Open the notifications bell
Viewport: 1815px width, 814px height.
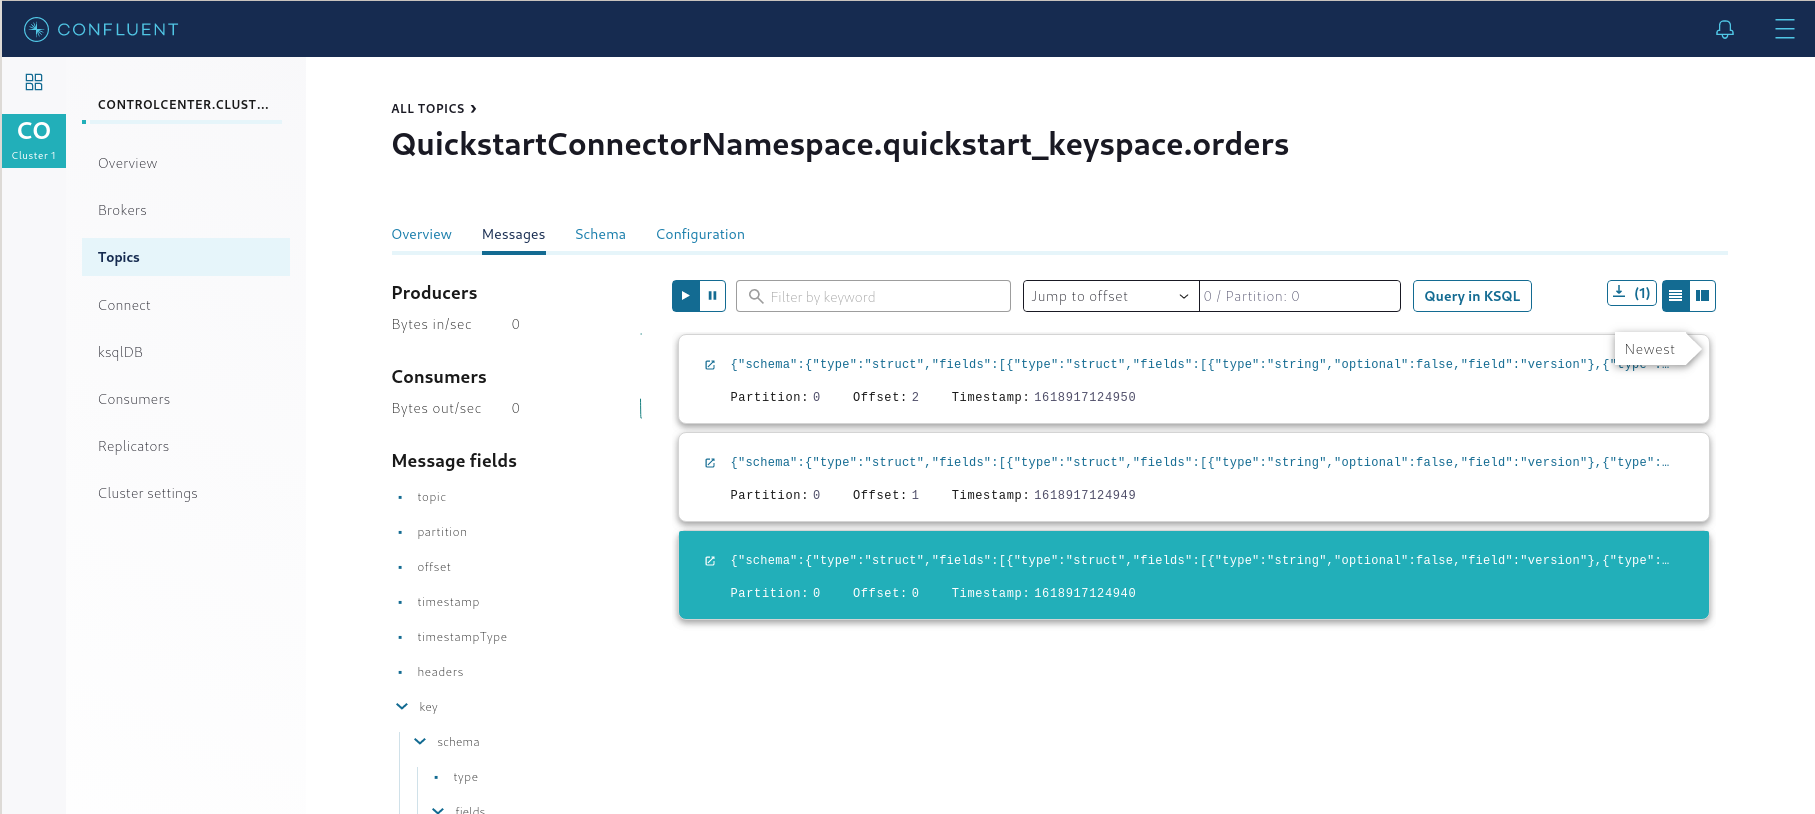pos(1725,29)
